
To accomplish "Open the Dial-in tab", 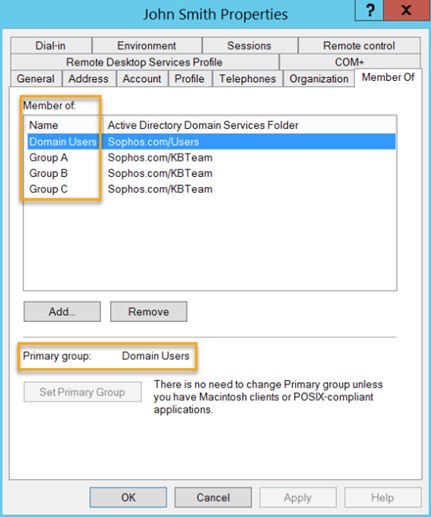I will pos(51,46).
